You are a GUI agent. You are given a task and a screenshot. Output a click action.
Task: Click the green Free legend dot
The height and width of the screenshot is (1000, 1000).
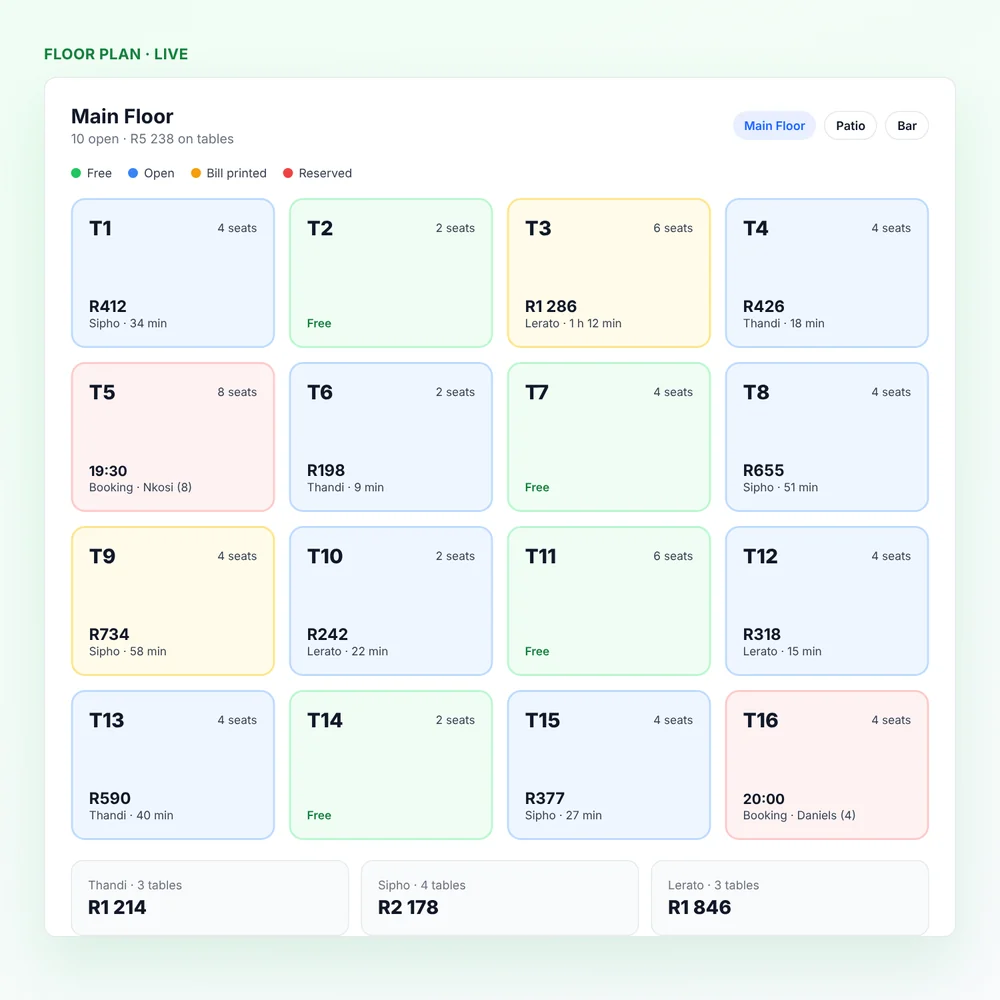(76, 173)
